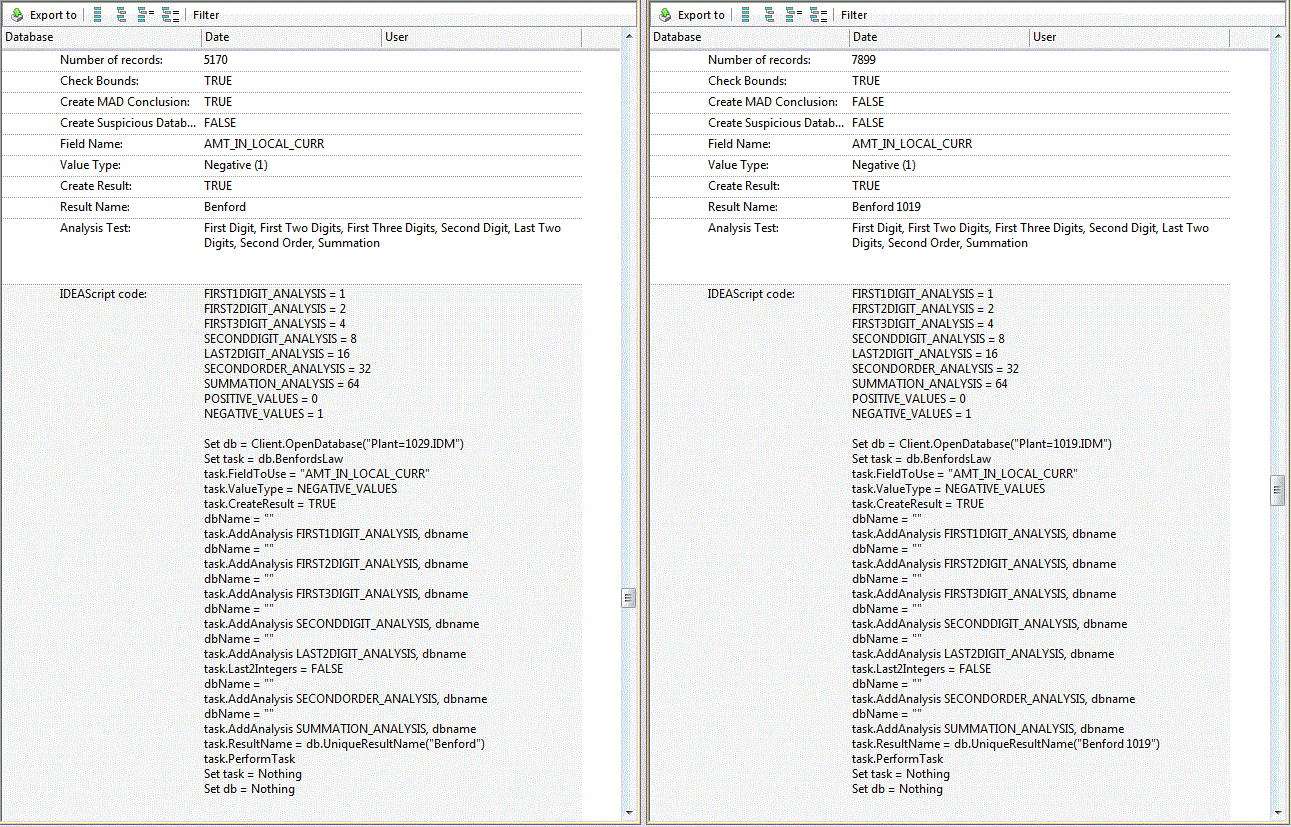
Task: Open Filter in the right panel toolbar
Action: 855,14
